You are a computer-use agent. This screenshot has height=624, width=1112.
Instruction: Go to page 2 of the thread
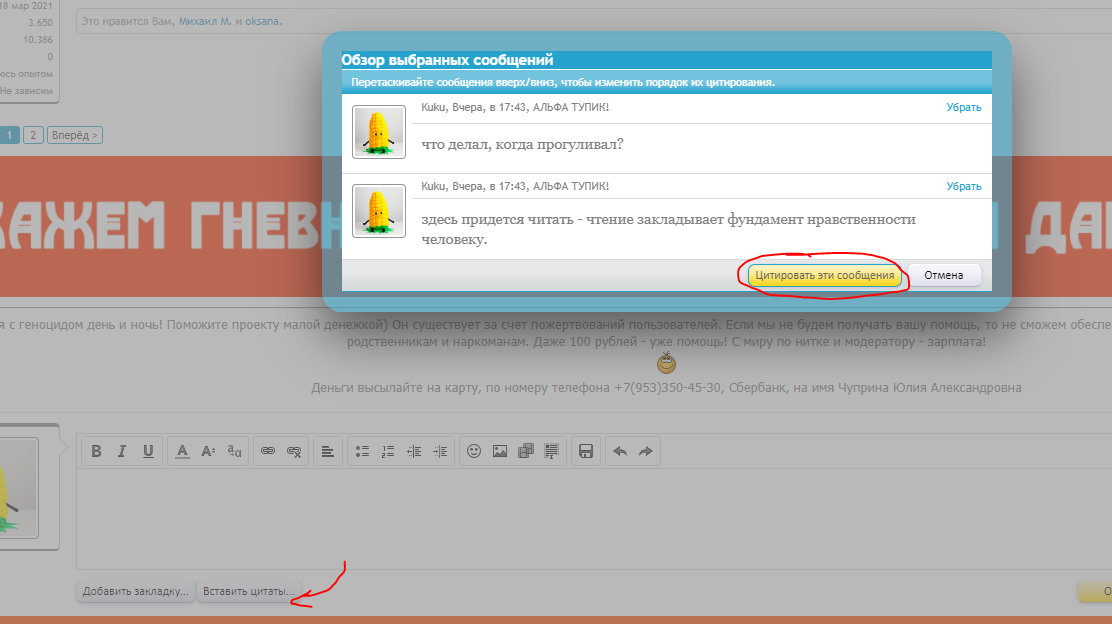(33, 135)
